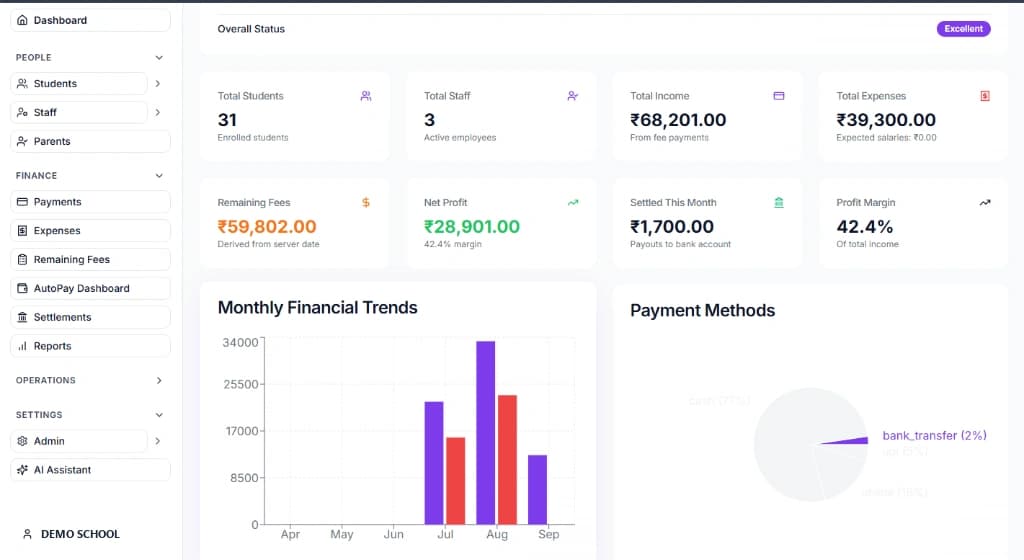Click the Monthly Financial Trends heading
1024x560 pixels.
pyautogui.click(x=317, y=307)
